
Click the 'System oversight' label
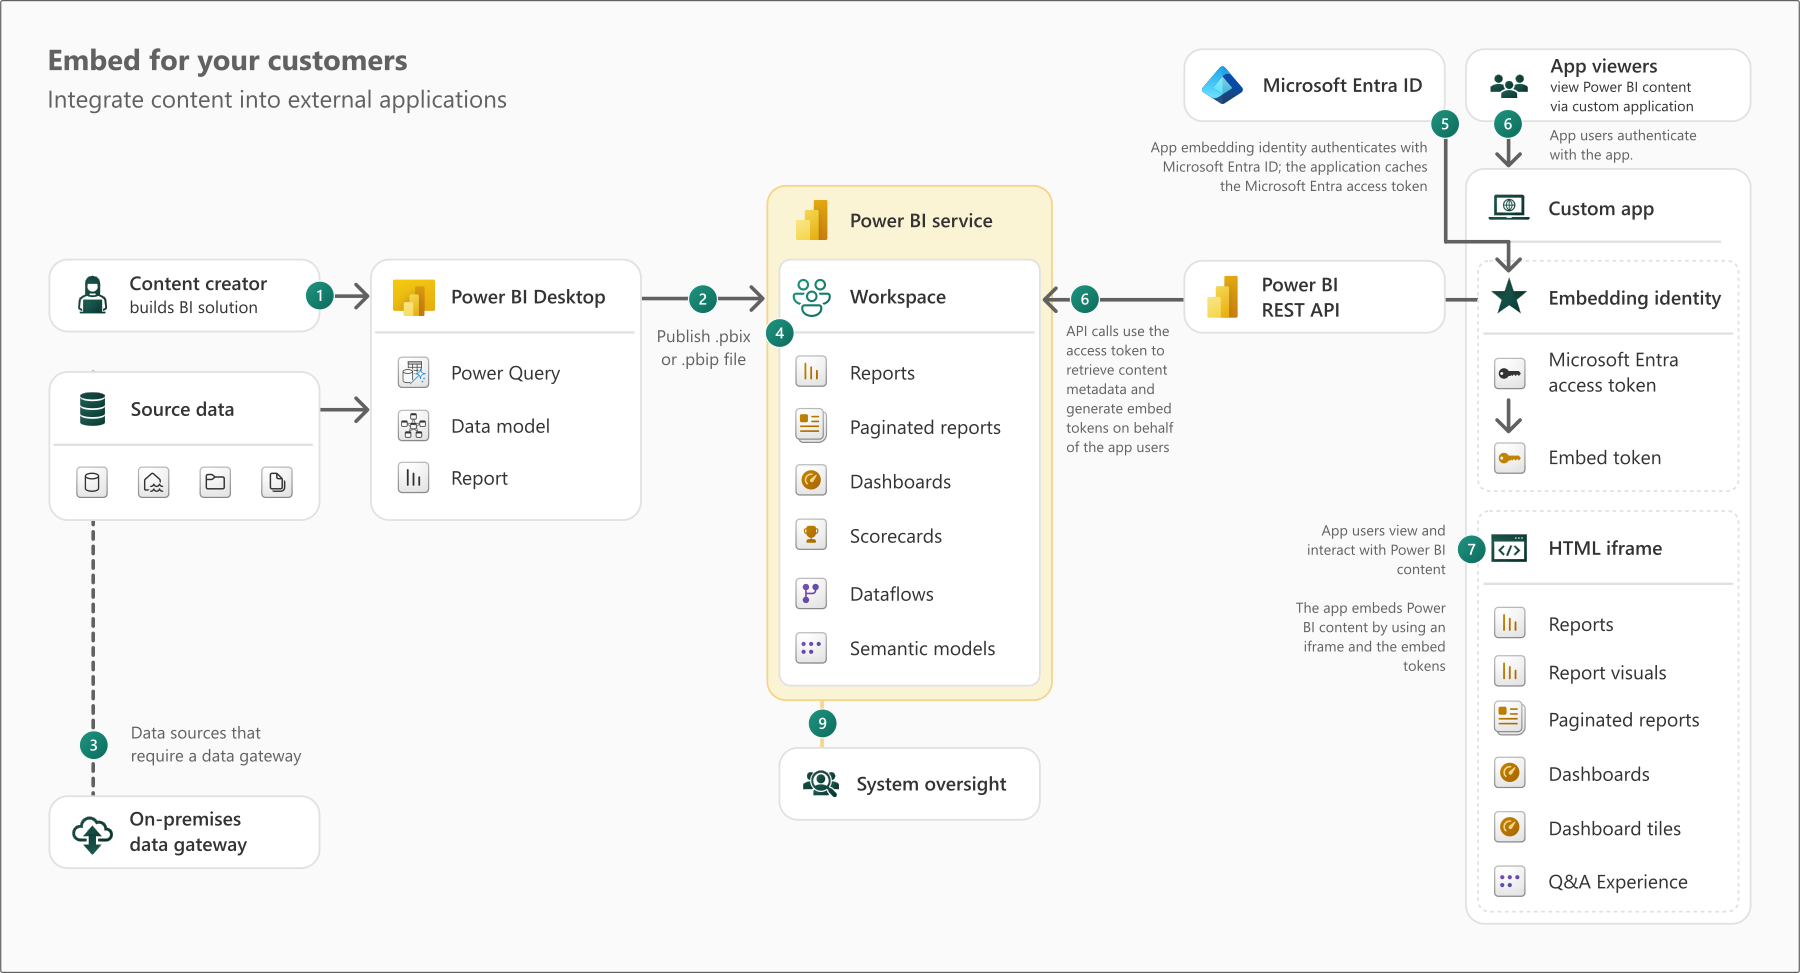coord(931,784)
